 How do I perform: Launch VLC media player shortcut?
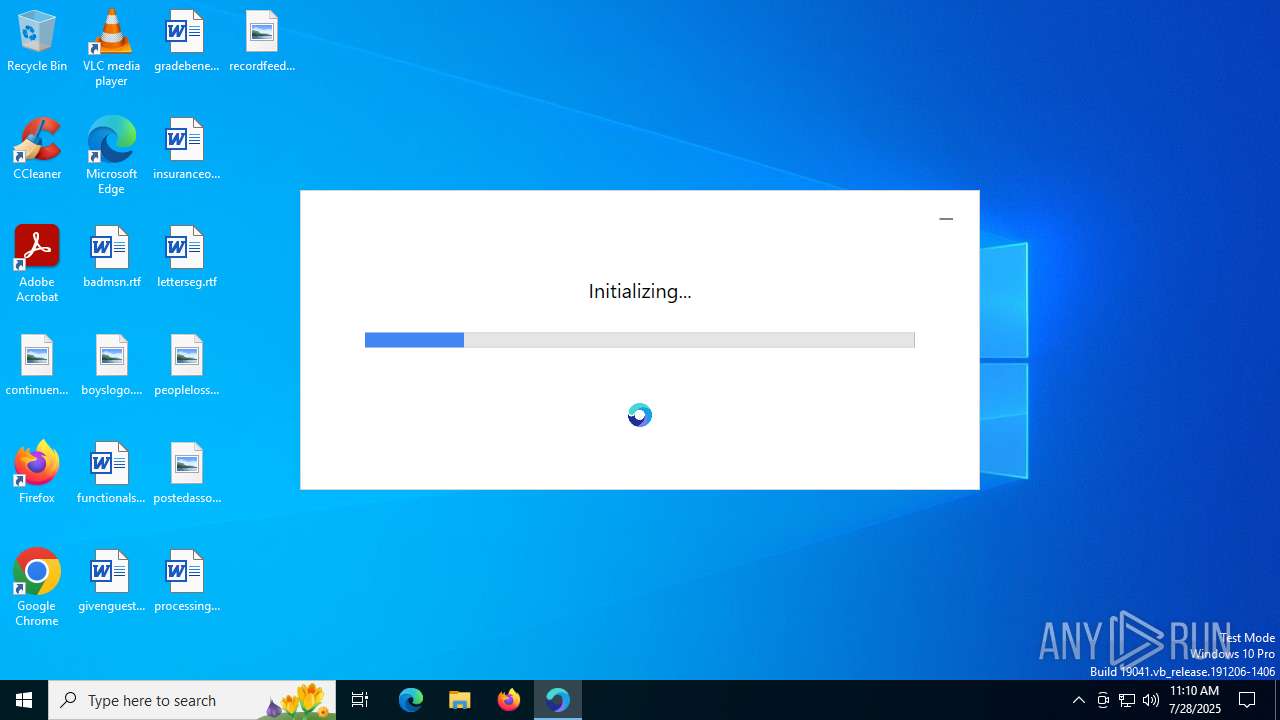coord(111,48)
